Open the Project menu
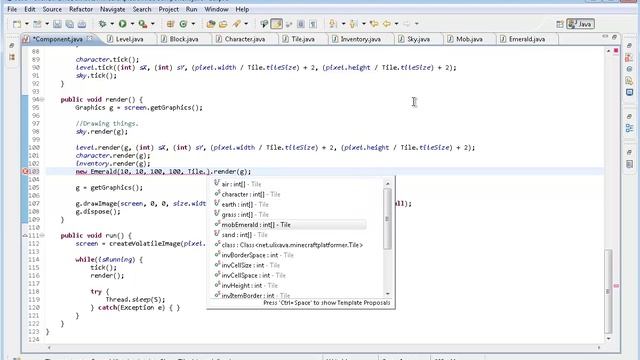Image resolution: width=640 pixels, height=360 pixels. (169, 9)
